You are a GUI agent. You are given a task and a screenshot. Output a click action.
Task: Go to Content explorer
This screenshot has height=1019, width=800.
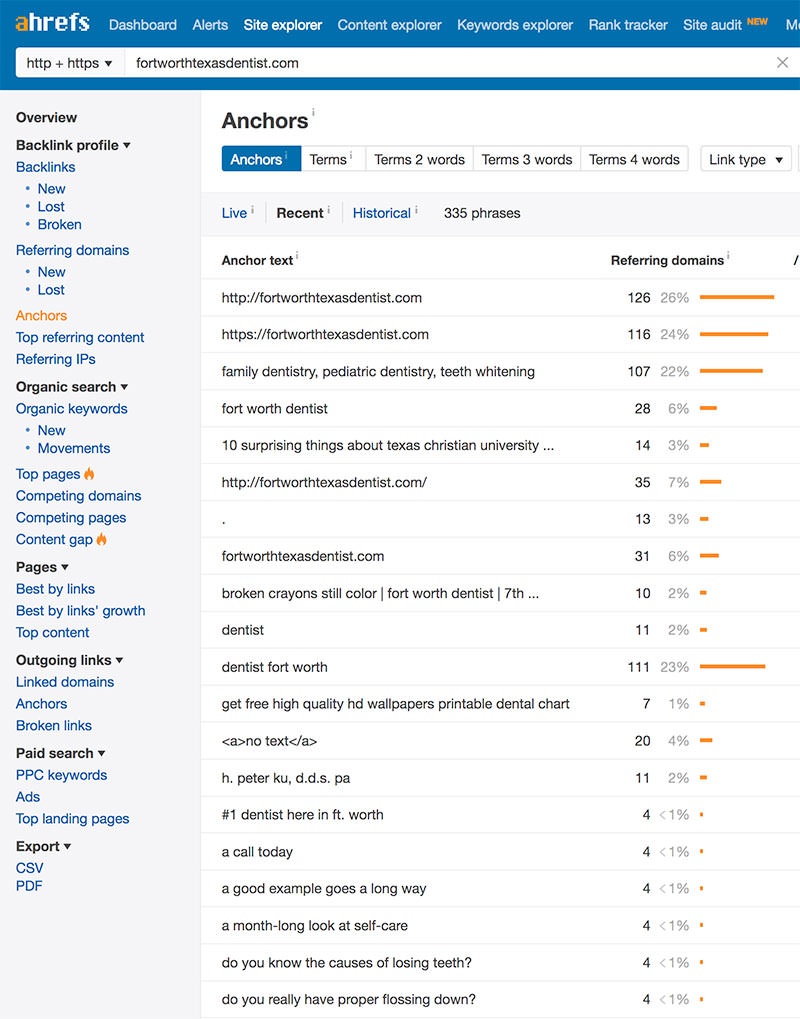[389, 25]
